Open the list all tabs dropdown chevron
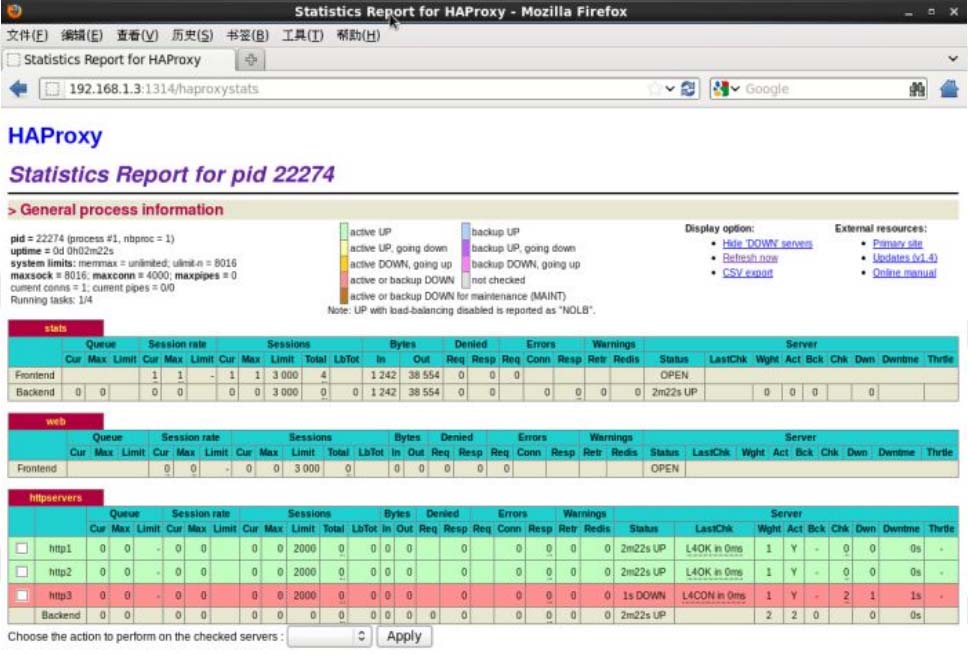Viewport: 968px width, 654px height. click(953, 59)
